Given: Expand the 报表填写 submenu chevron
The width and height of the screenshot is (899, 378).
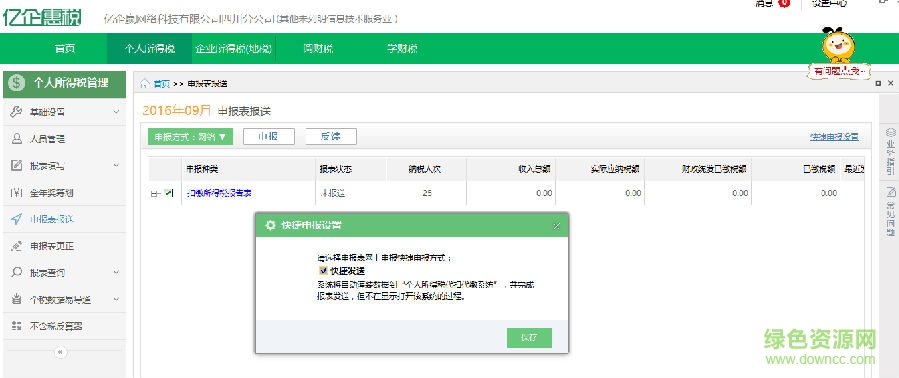Looking at the screenshot, I should (116, 166).
